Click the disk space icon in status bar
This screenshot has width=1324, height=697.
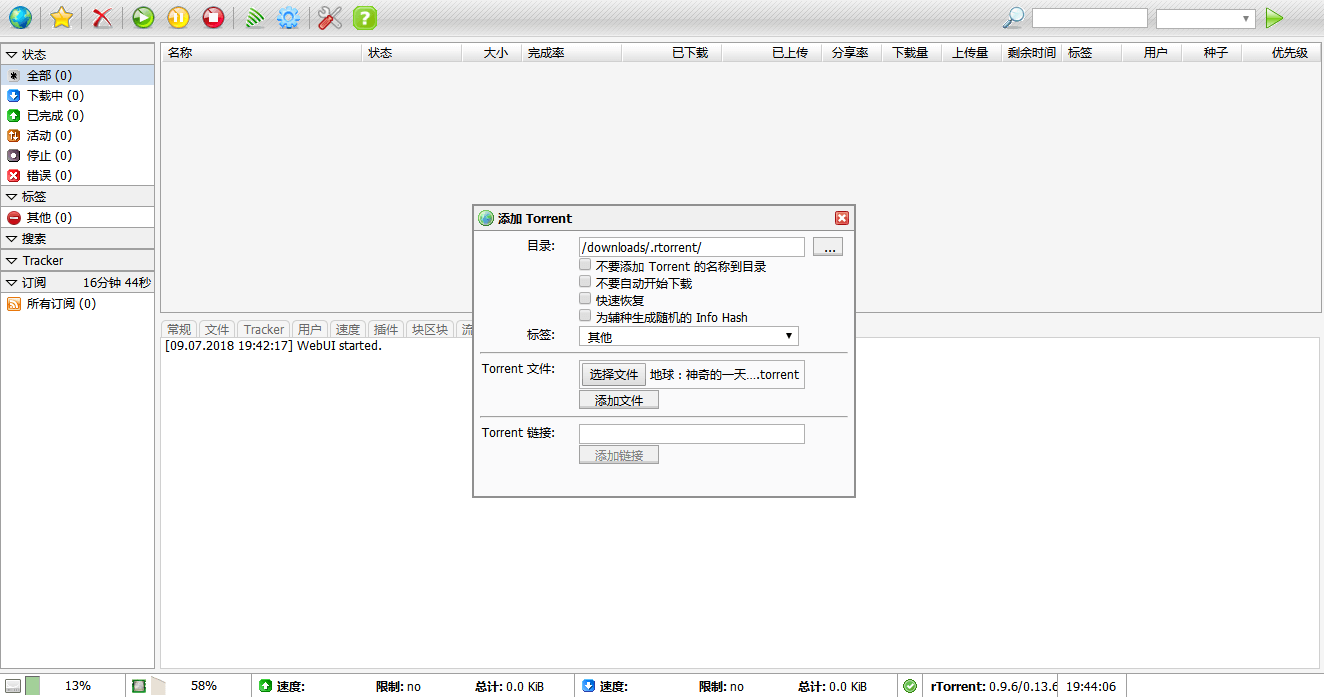pyautogui.click(x=13, y=686)
